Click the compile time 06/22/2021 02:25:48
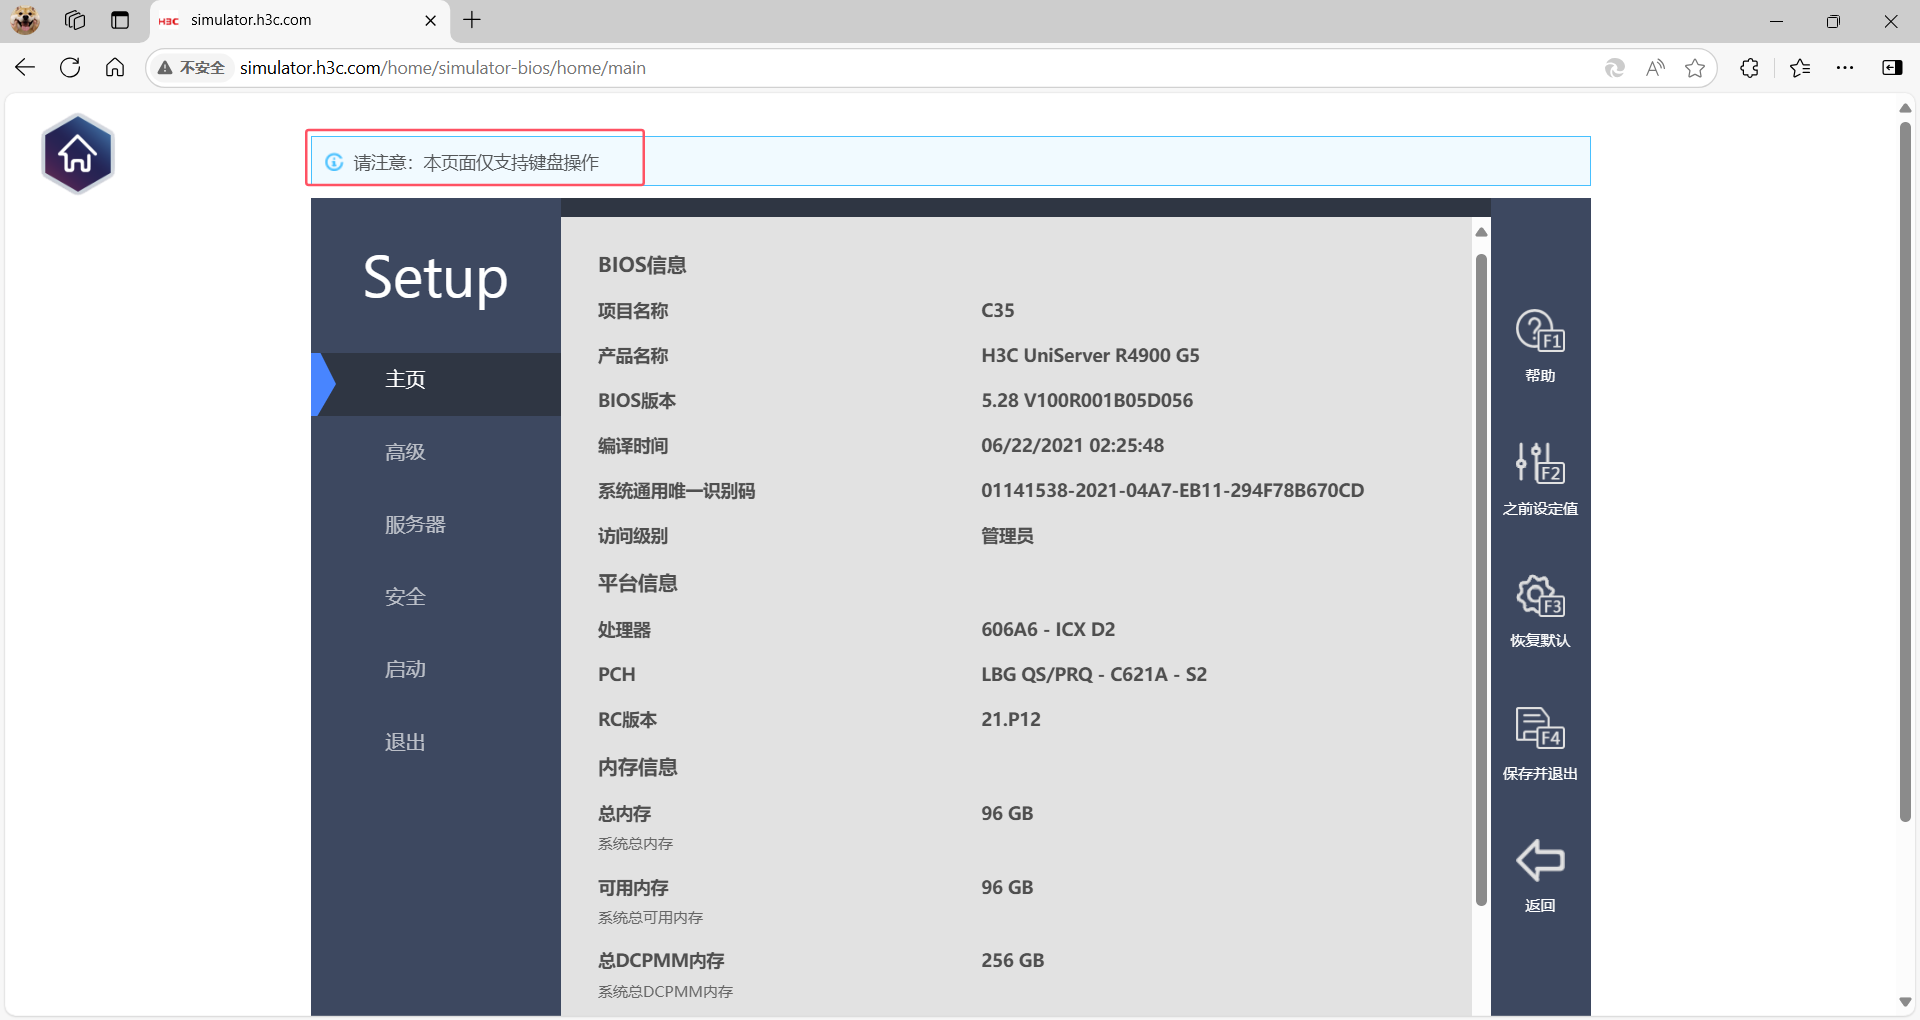This screenshot has height=1020, width=1920. click(x=1072, y=446)
